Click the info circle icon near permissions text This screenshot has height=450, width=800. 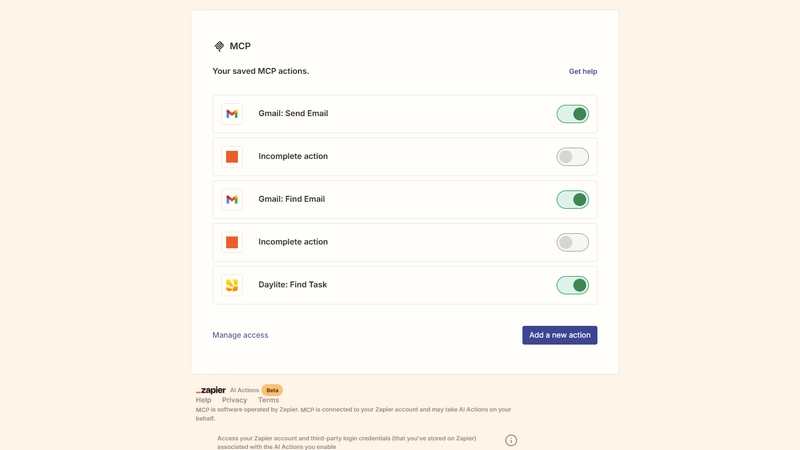point(511,440)
